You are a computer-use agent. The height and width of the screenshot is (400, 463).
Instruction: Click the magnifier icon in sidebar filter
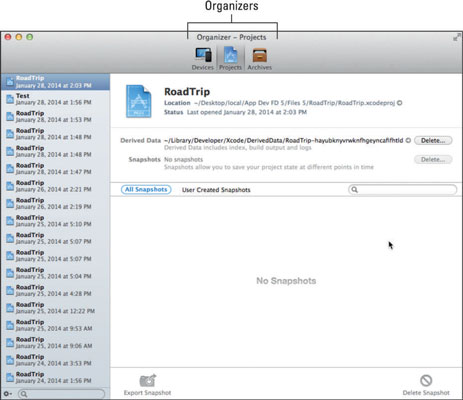pyautogui.click(x=24, y=394)
